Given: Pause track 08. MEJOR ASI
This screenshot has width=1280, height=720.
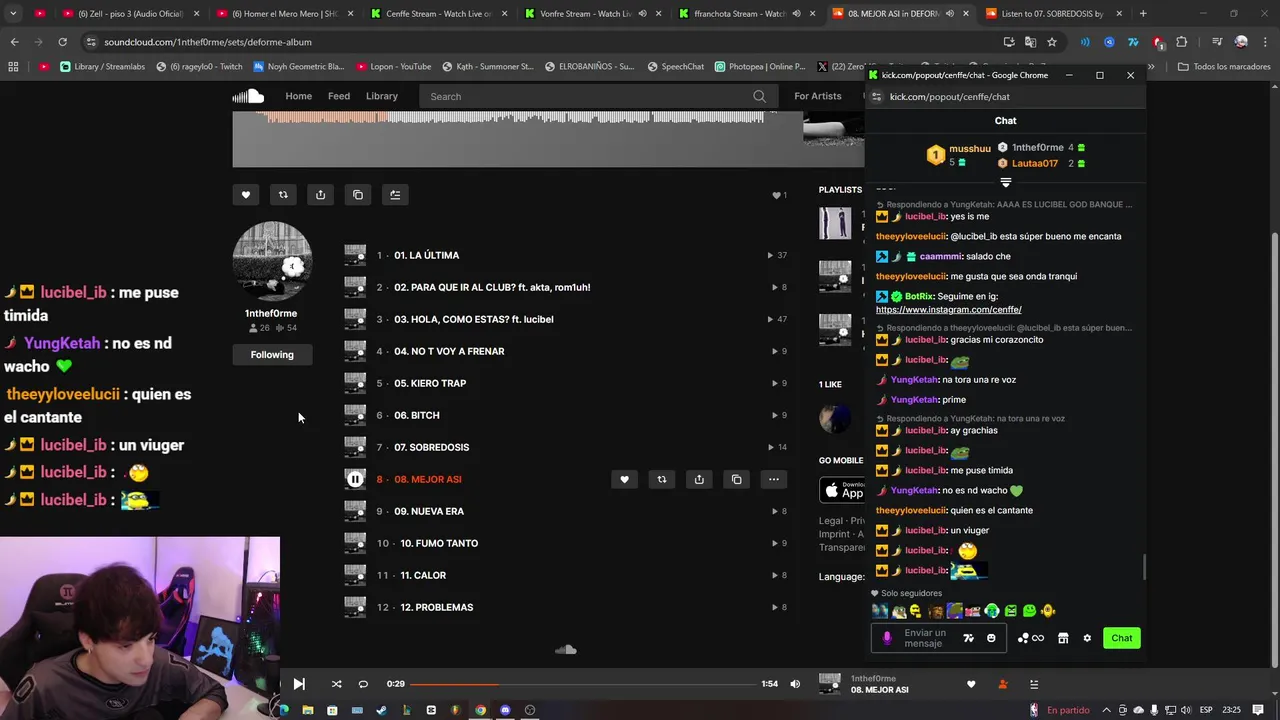Looking at the screenshot, I should click(355, 479).
